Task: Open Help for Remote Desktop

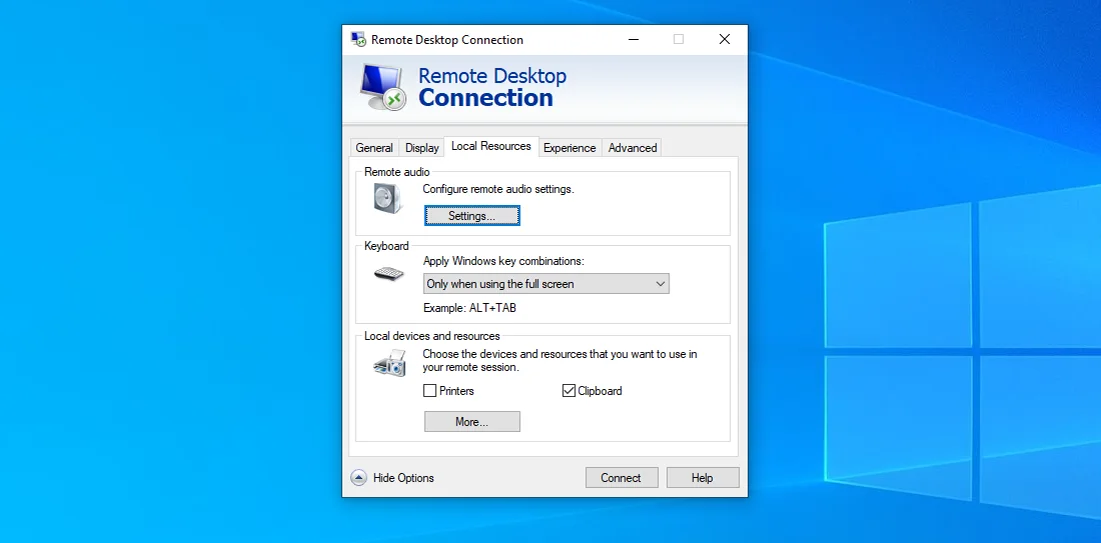Action: (702, 478)
